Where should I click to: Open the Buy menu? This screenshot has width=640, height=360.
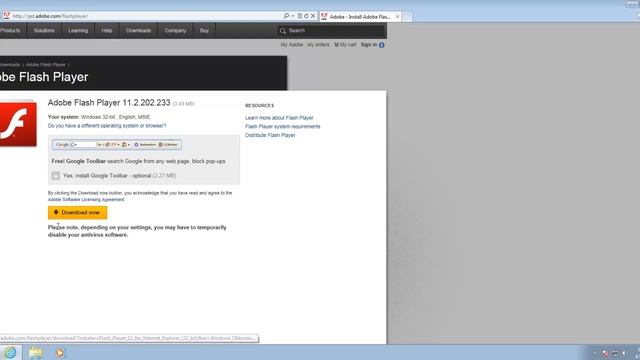(204, 31)
